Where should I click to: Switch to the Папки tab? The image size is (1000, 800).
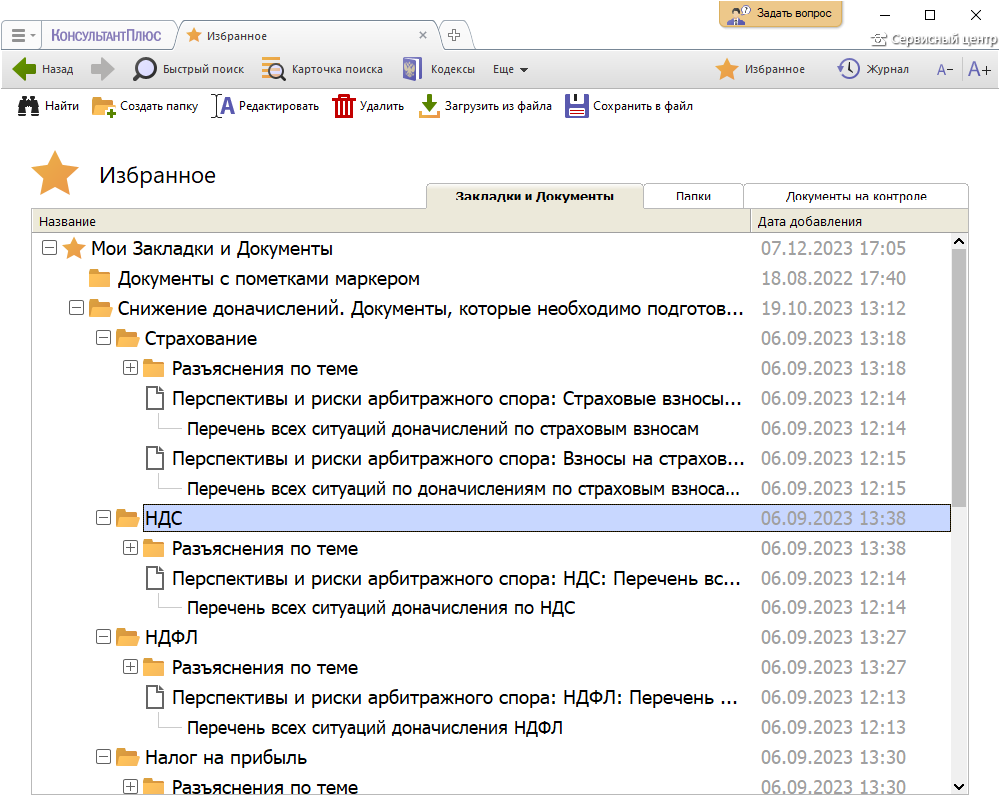(x=693, y=196)
